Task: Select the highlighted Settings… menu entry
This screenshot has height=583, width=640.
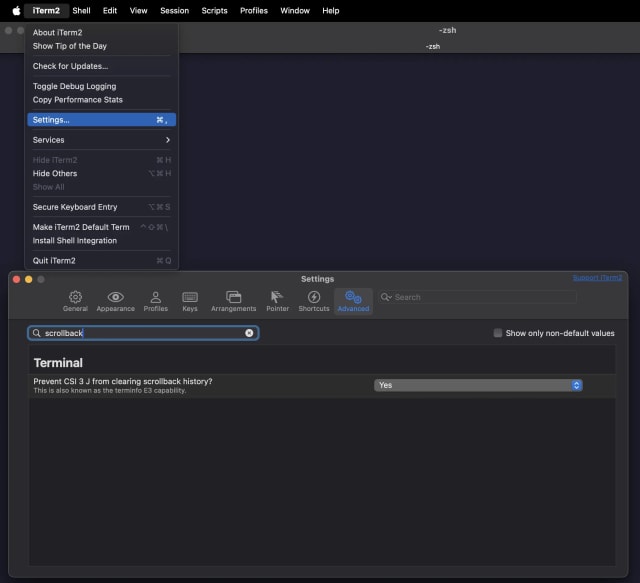Action: (102, 120)
